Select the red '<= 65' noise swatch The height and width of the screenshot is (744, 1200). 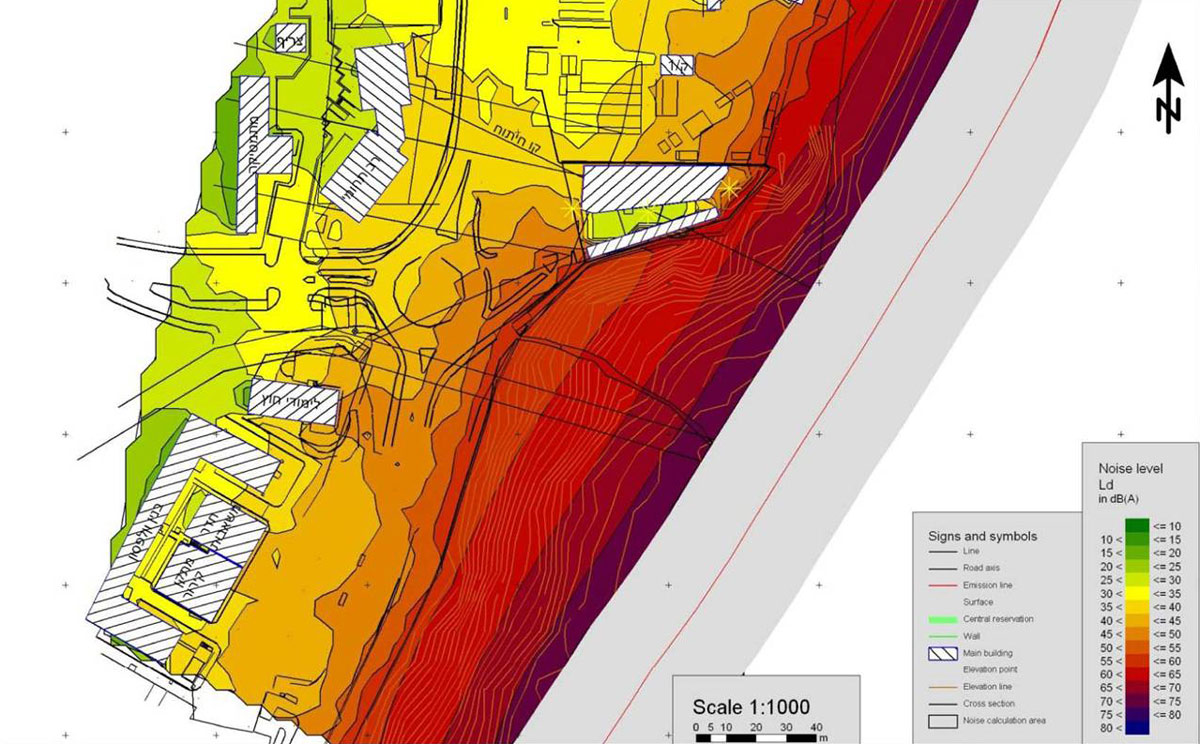point(1135,676)
